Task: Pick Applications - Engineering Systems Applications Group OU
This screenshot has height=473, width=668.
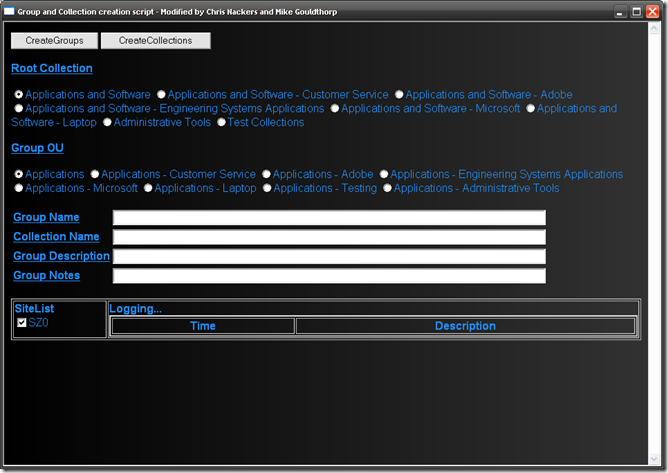Action: 384,174
